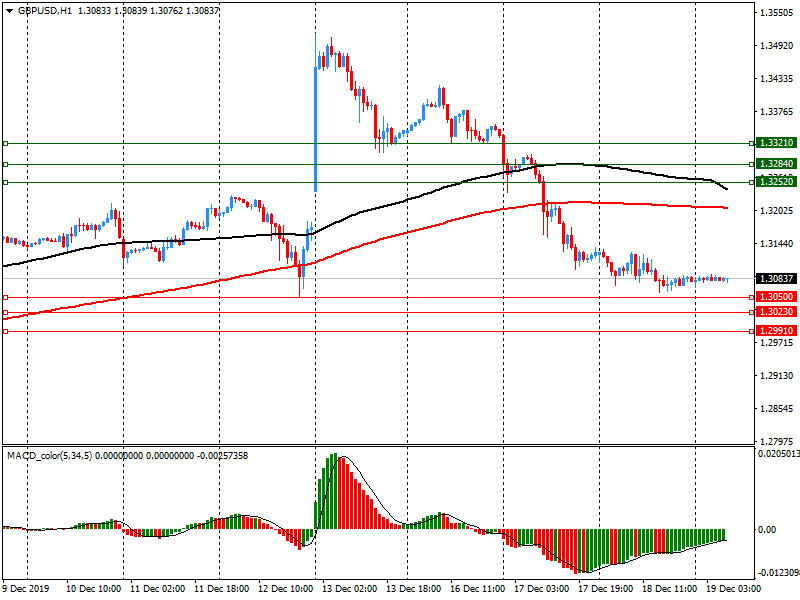
Task: Click left handle of 1.29910 line
Action: (5, 331)
